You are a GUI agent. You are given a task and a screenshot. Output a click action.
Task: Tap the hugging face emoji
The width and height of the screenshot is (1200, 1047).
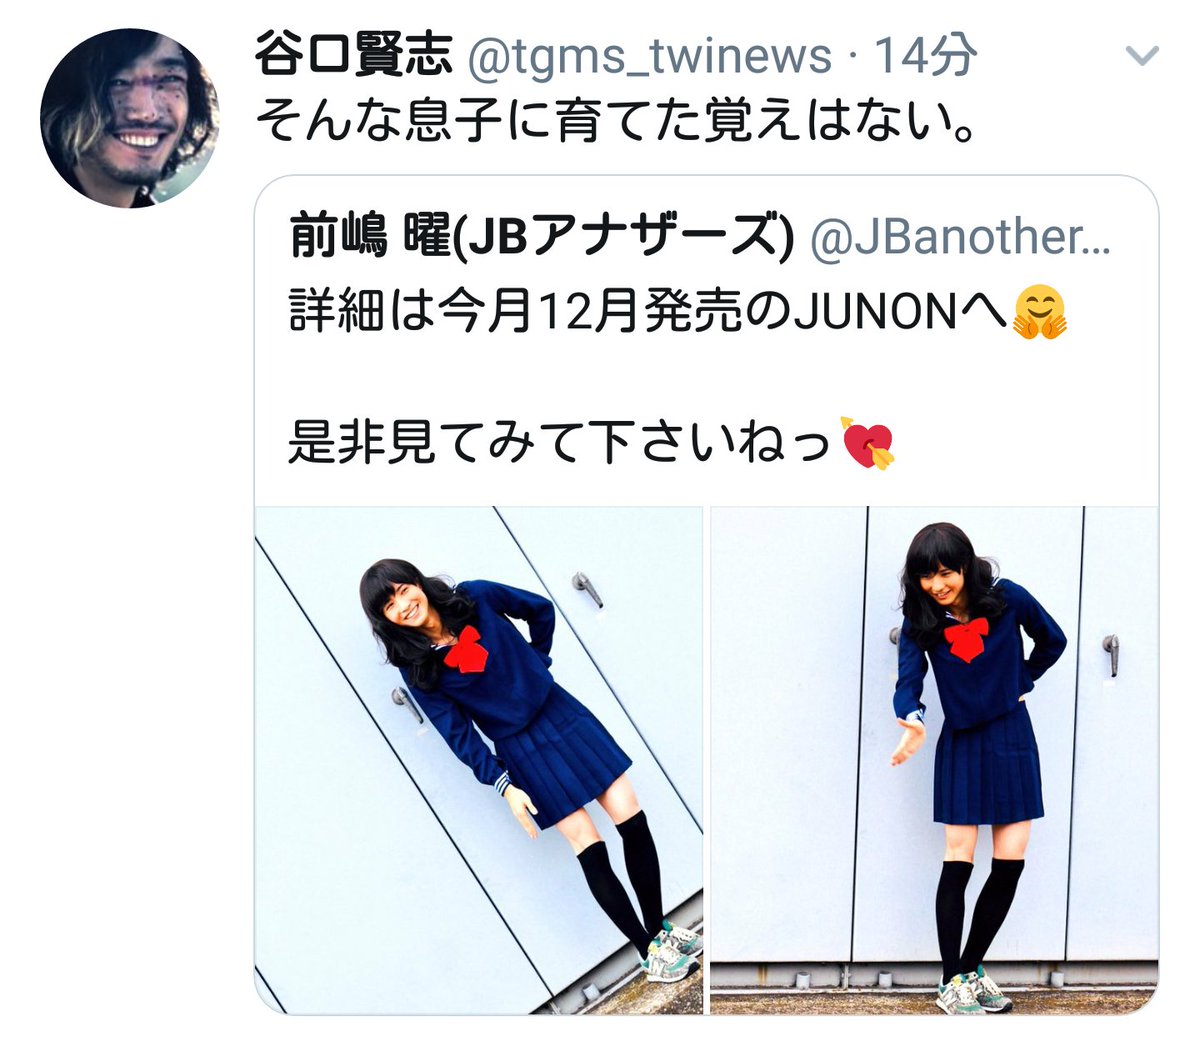point(1040,313)
